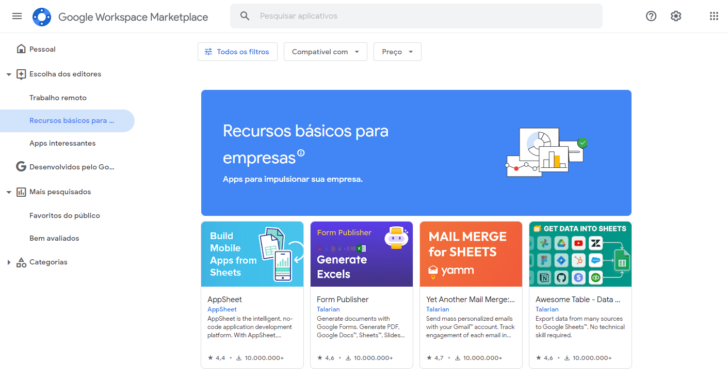Click into the Pesquisar aplicativos search field
728x376 pixels.
pos(416,16)
